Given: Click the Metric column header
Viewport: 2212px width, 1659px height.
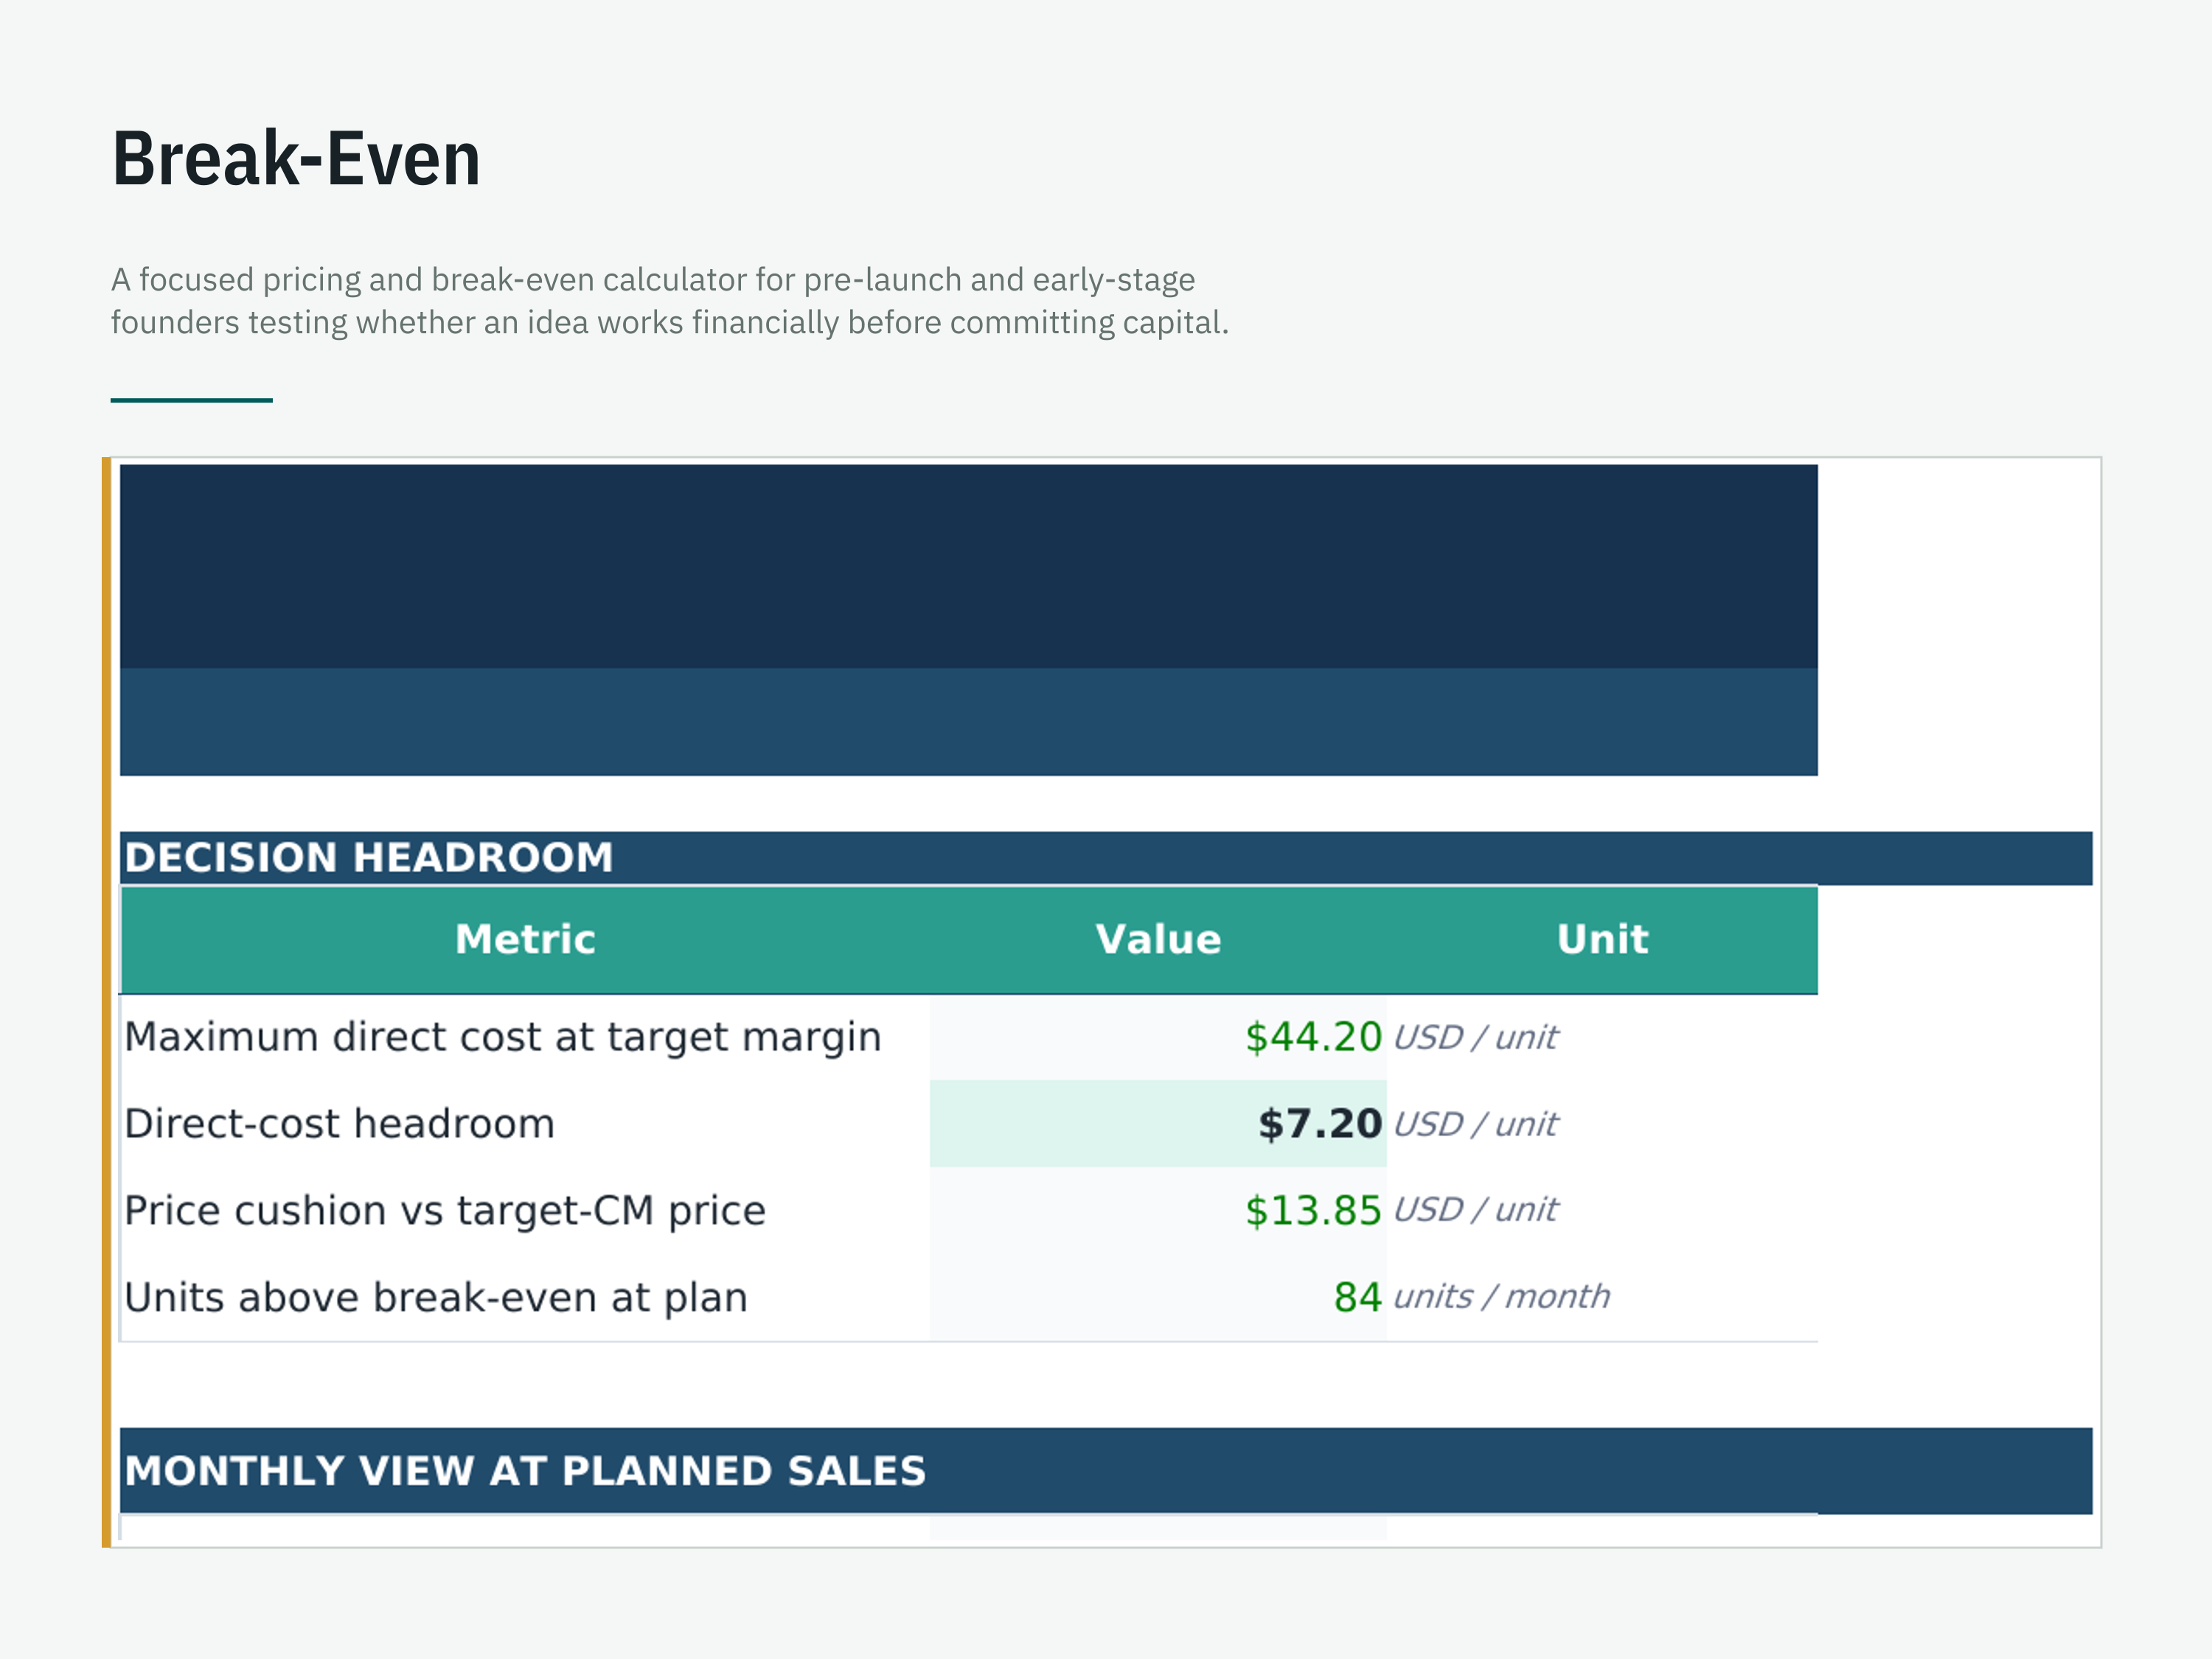Looking at the screenshot, I should [525, 940].
